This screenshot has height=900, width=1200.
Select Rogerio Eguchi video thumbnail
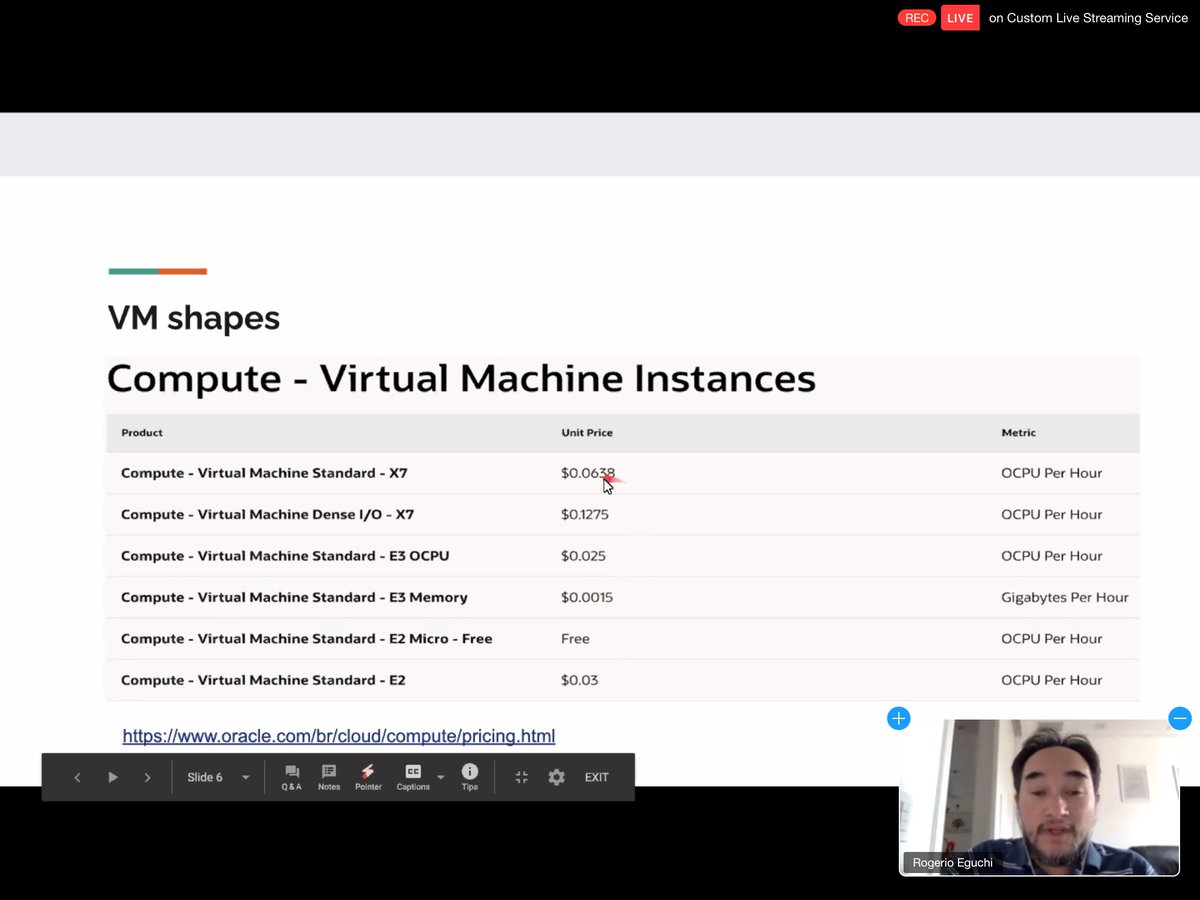(x=1039, y=797)
